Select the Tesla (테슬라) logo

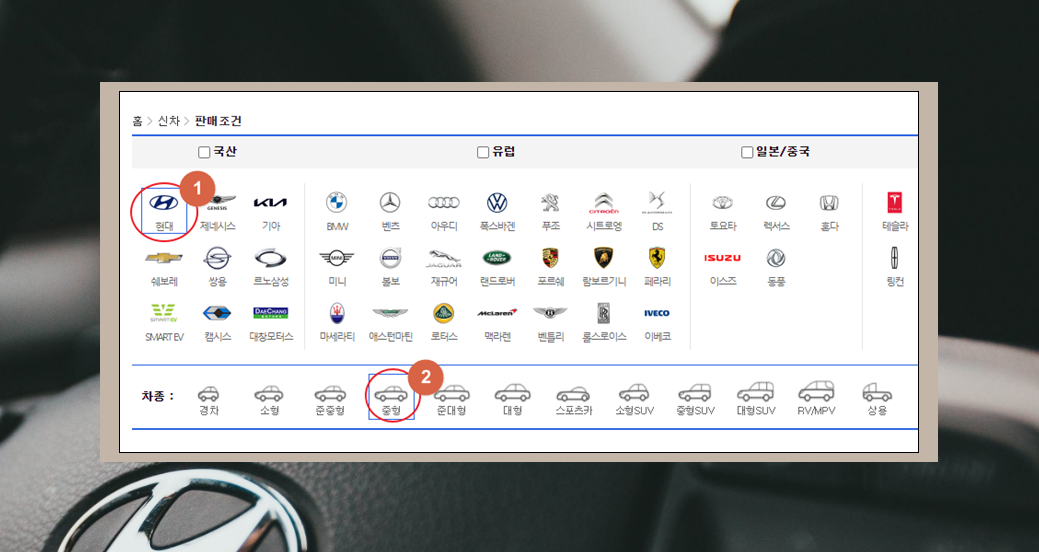tap(895, 202)
